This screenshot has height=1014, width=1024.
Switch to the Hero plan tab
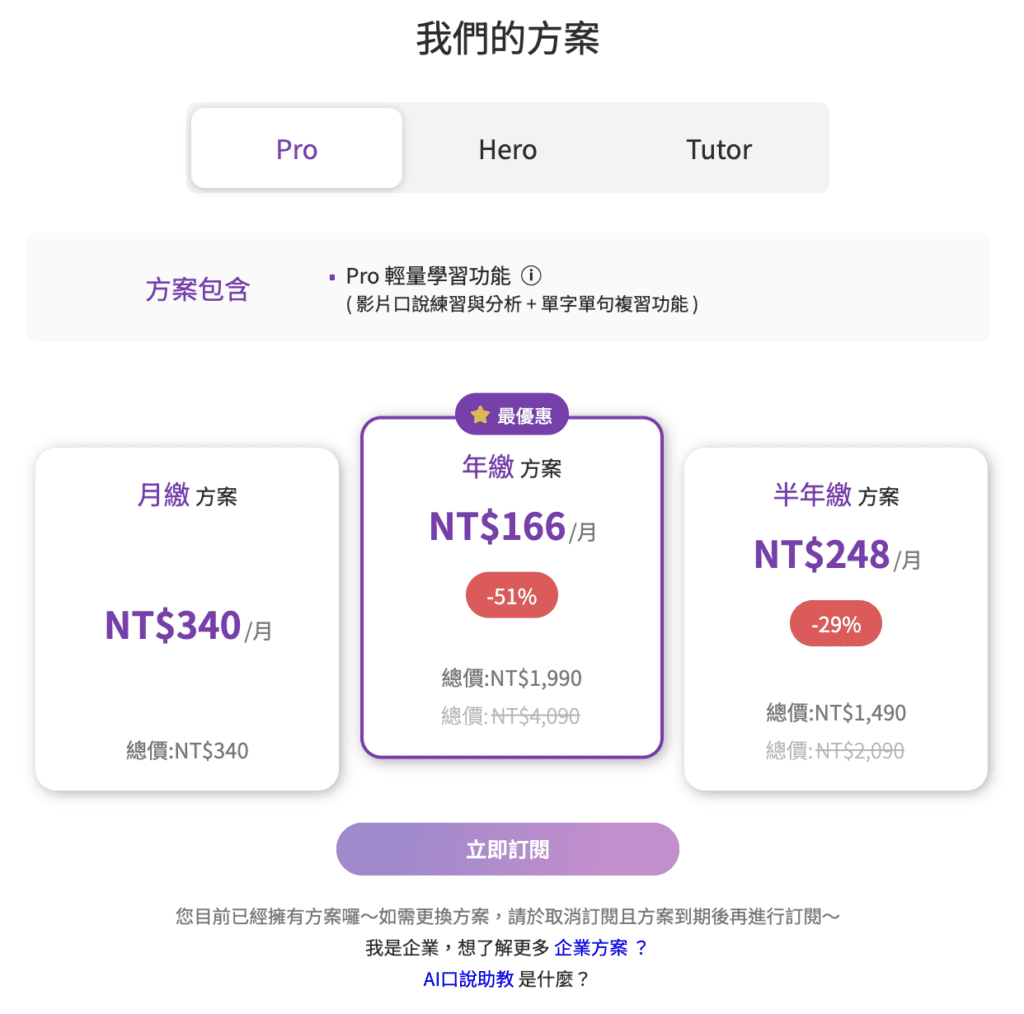tap(507, 150)
